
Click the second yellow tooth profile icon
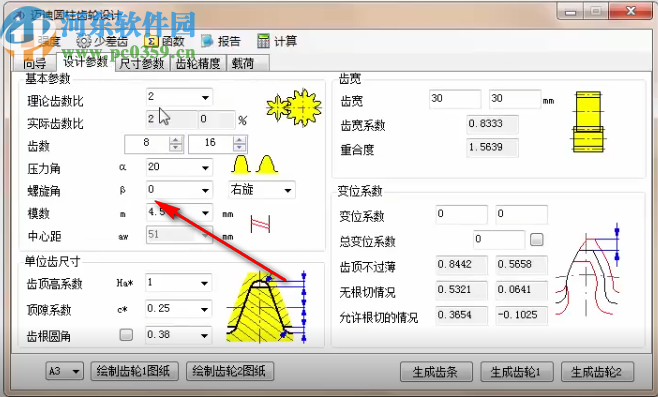267,165
